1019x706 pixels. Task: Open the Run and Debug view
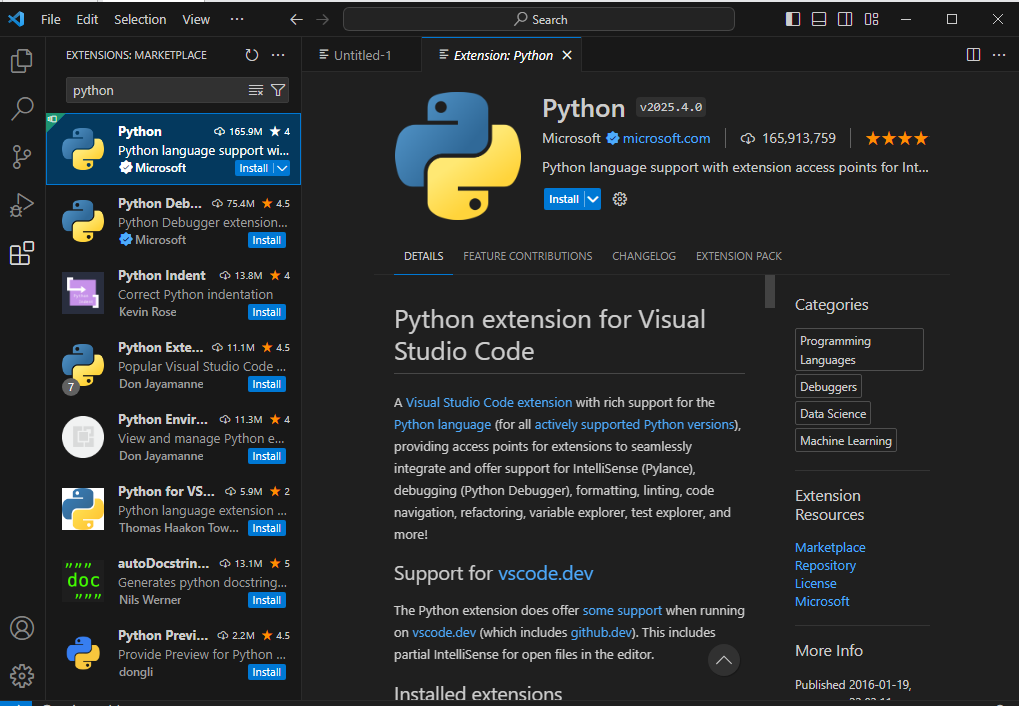[21, 205]
